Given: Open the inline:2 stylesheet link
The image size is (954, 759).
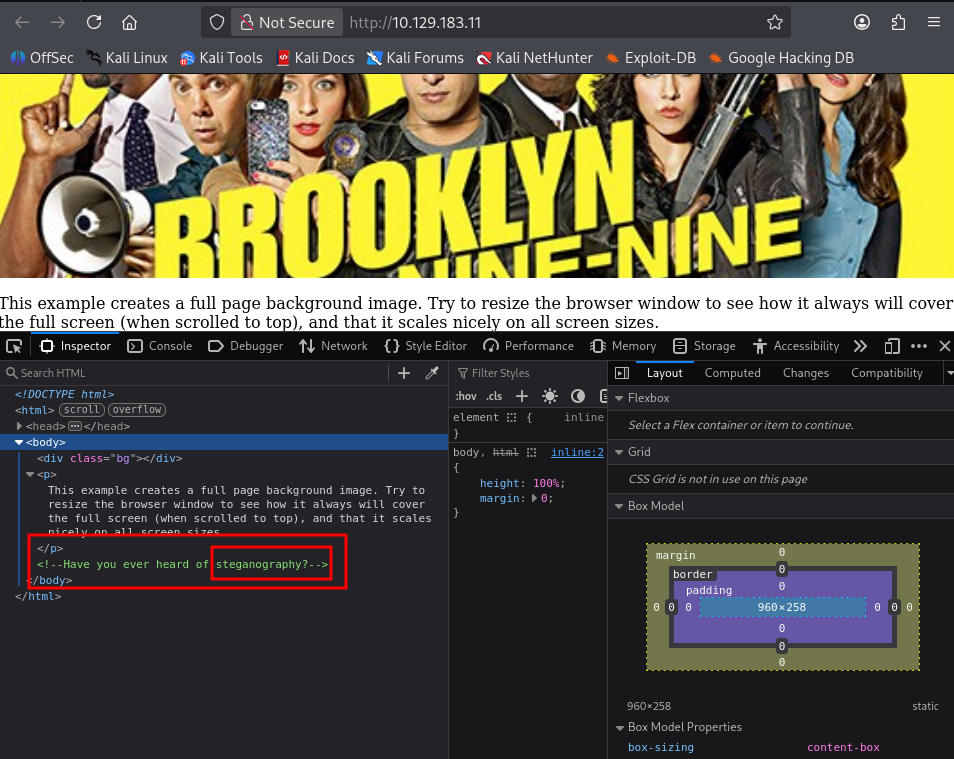Looking at the screenshot, I should [x=577, y=452].
